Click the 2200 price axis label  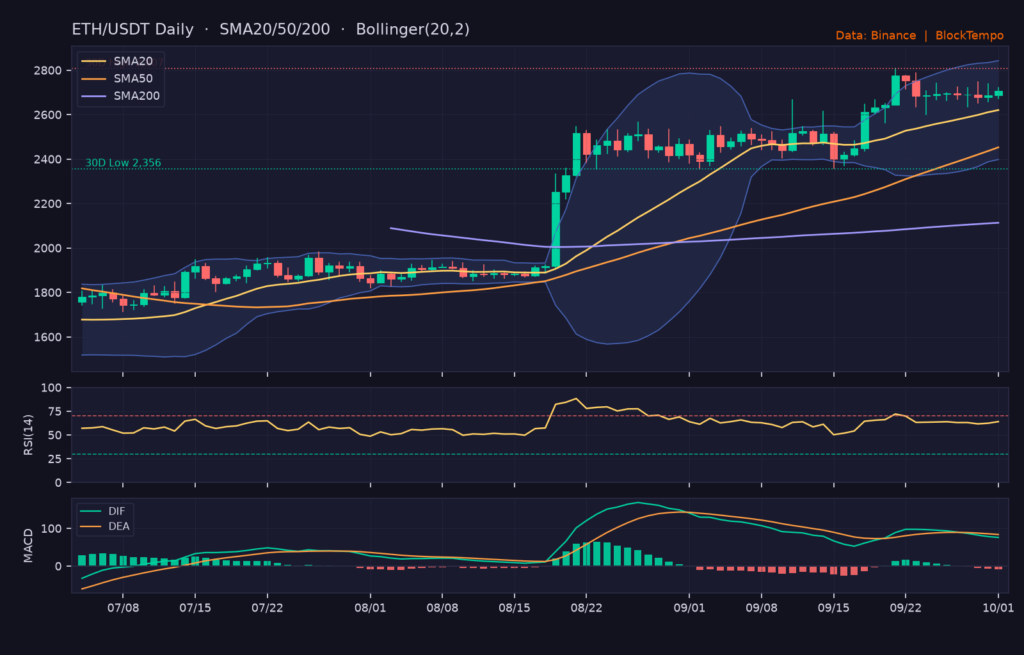48,204
